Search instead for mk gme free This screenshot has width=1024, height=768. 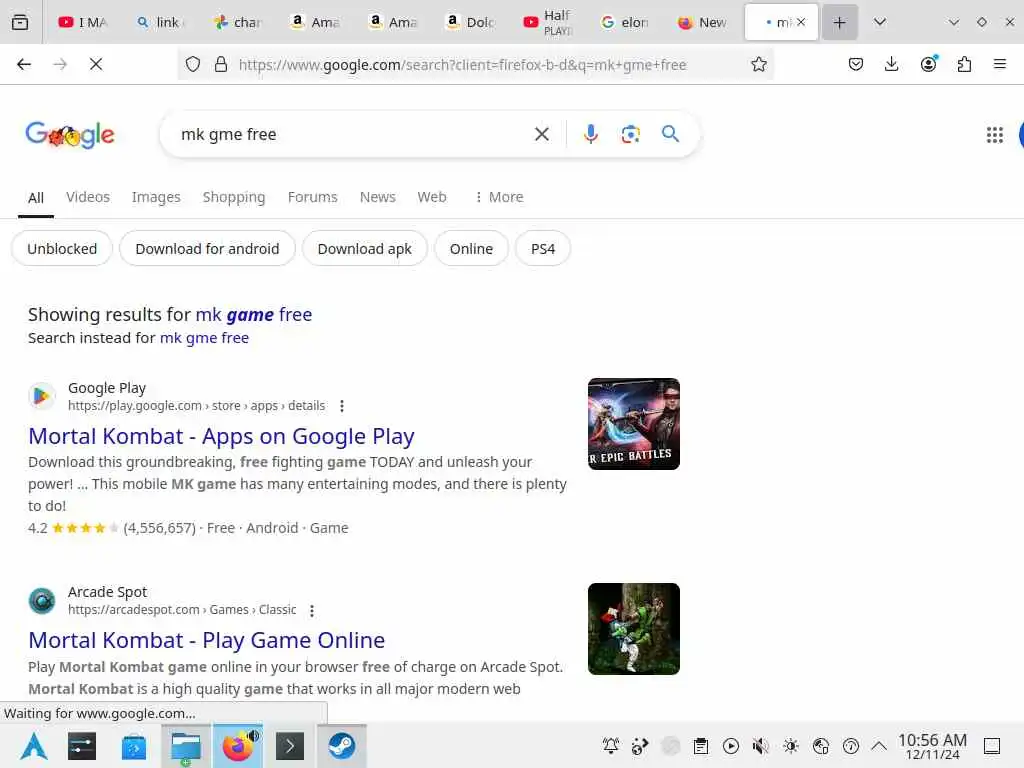pyautogui.click(x=204, y=338)
